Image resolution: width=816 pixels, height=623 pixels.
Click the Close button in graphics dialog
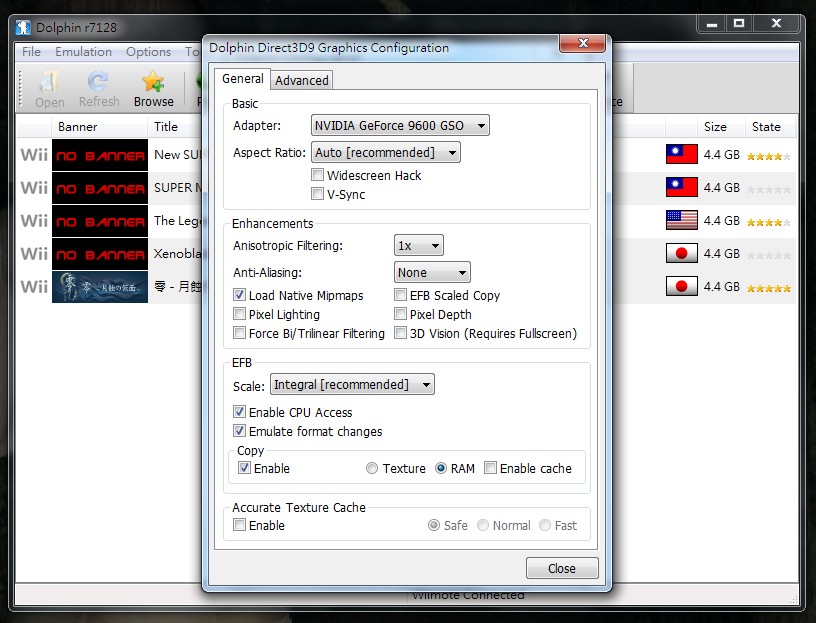pos(562,568)
